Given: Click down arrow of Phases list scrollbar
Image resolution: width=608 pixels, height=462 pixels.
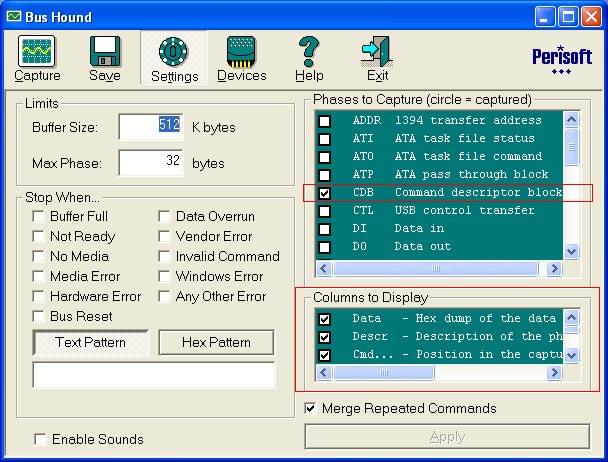Looking at the screenshot, I should (571, 252).
